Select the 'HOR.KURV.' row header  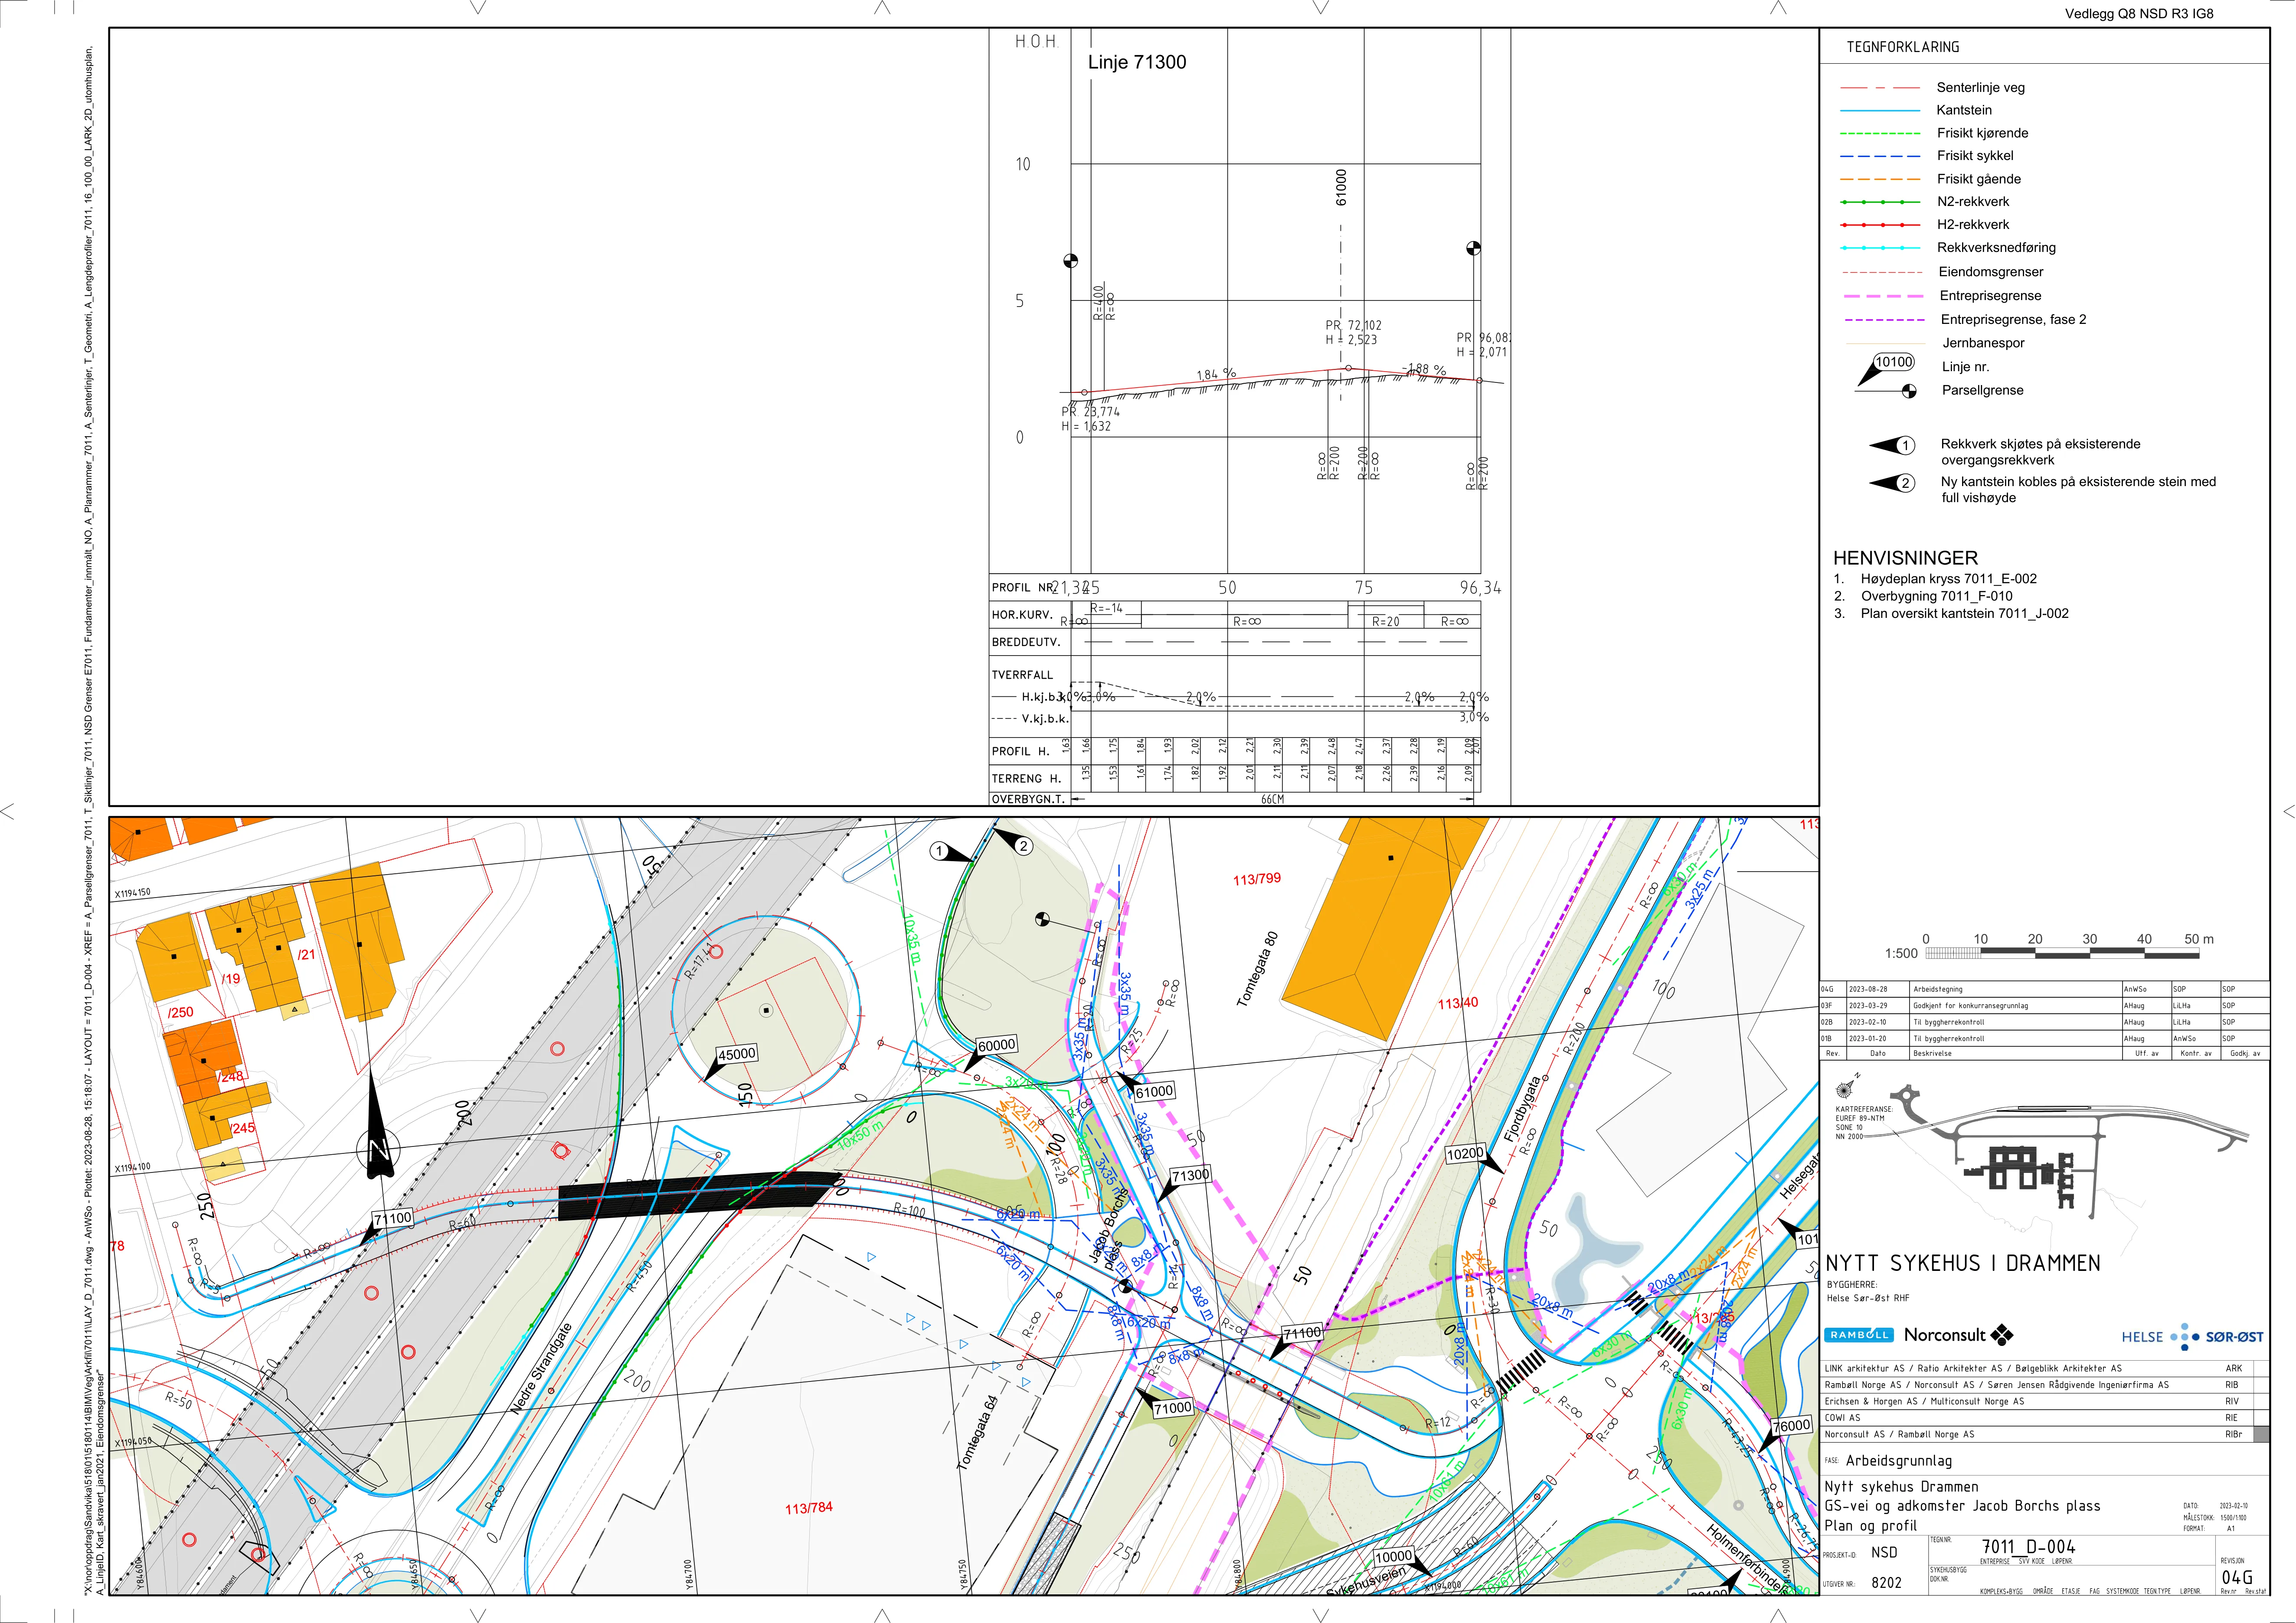(1022, 615)
